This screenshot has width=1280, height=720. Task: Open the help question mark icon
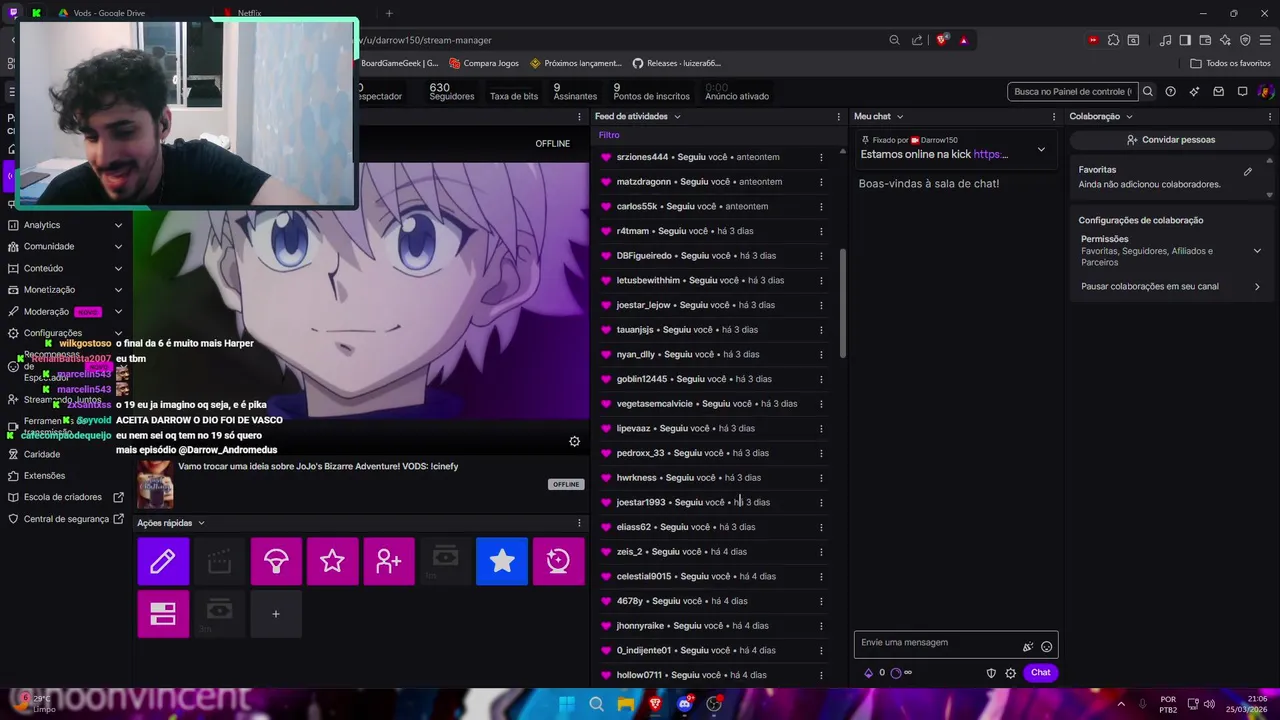coord(1171,91)
